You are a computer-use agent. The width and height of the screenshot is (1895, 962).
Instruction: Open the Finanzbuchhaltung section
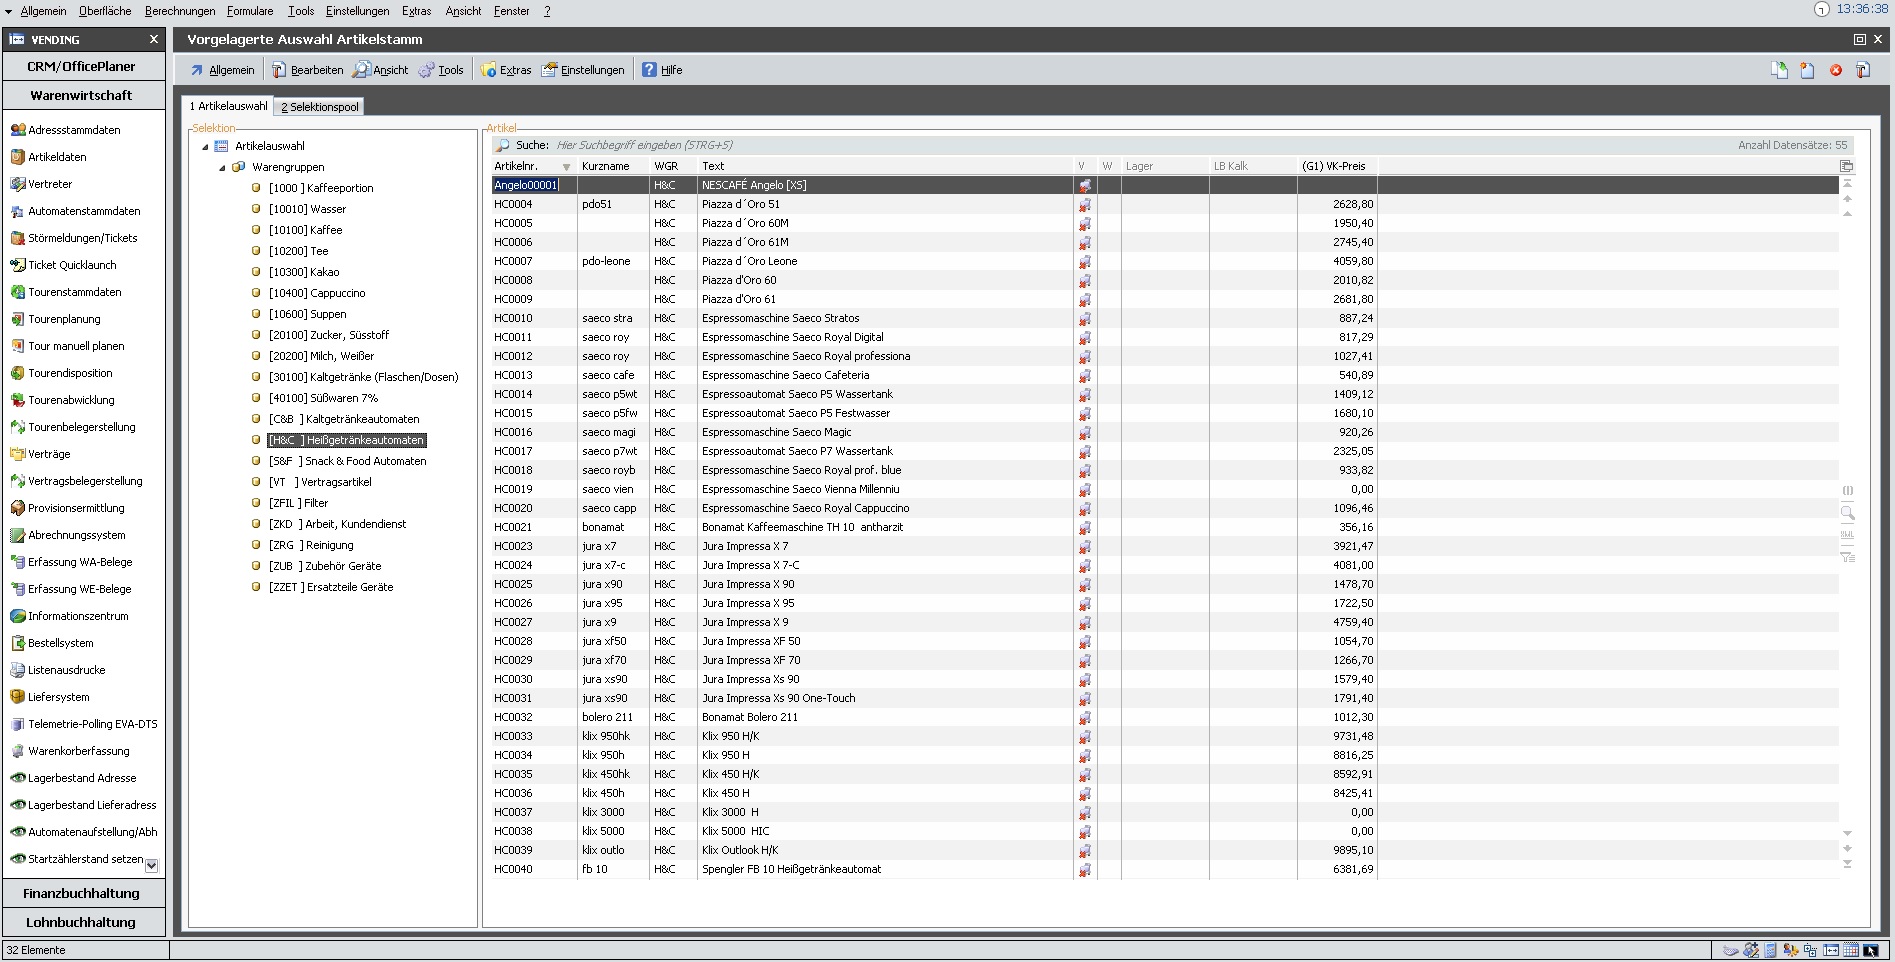click(82, 893)
